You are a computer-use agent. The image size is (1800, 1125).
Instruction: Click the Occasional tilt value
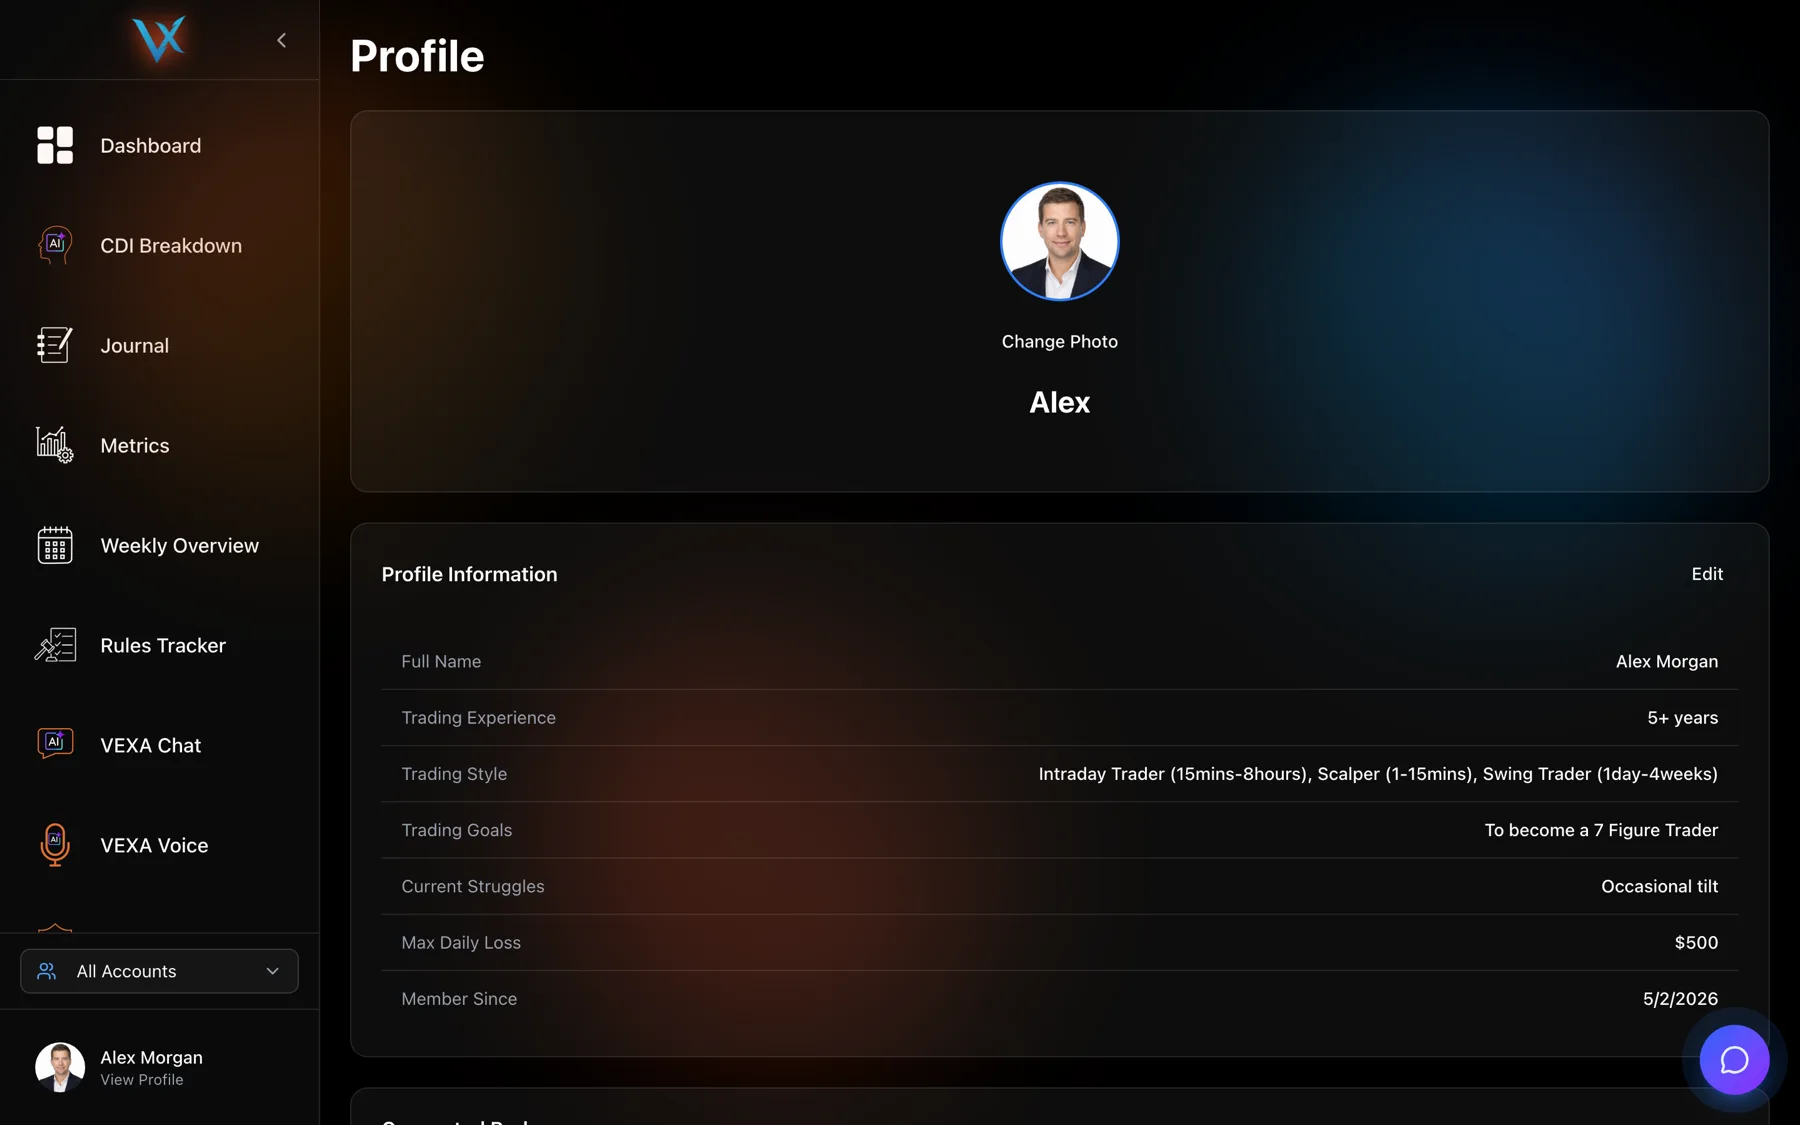[1659, 886]
